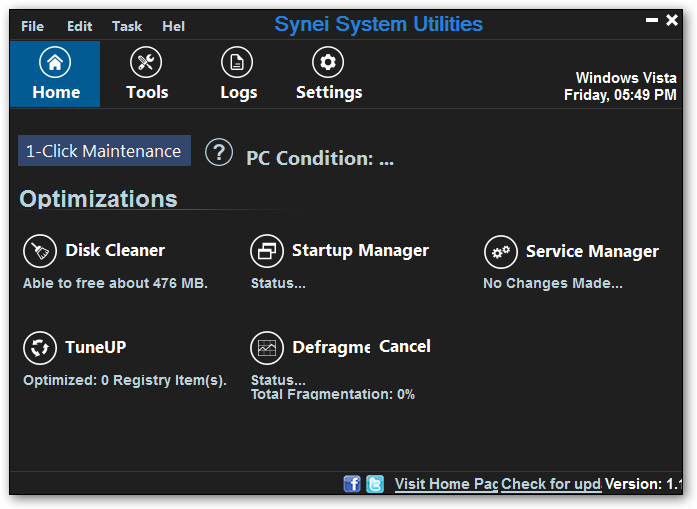The width and height of the screenshot is (697, 509).
Task: Open the Task menu
Action: [127, 26]
